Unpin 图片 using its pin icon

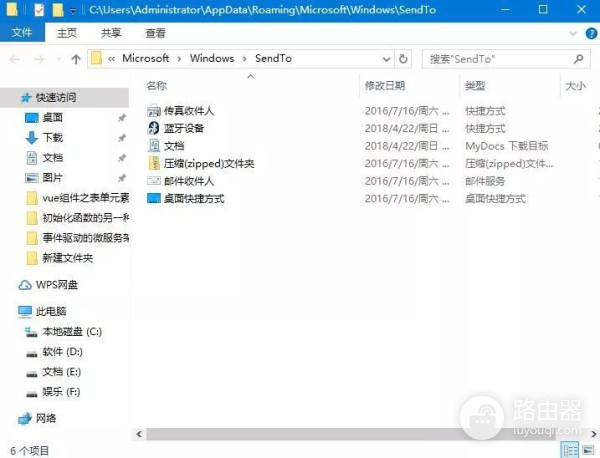[x=122, y=178]
